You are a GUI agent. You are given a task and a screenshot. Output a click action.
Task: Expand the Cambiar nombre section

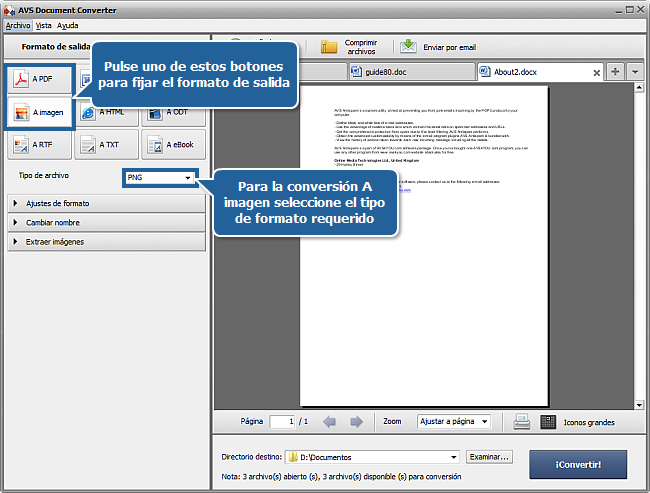[107, 223]
